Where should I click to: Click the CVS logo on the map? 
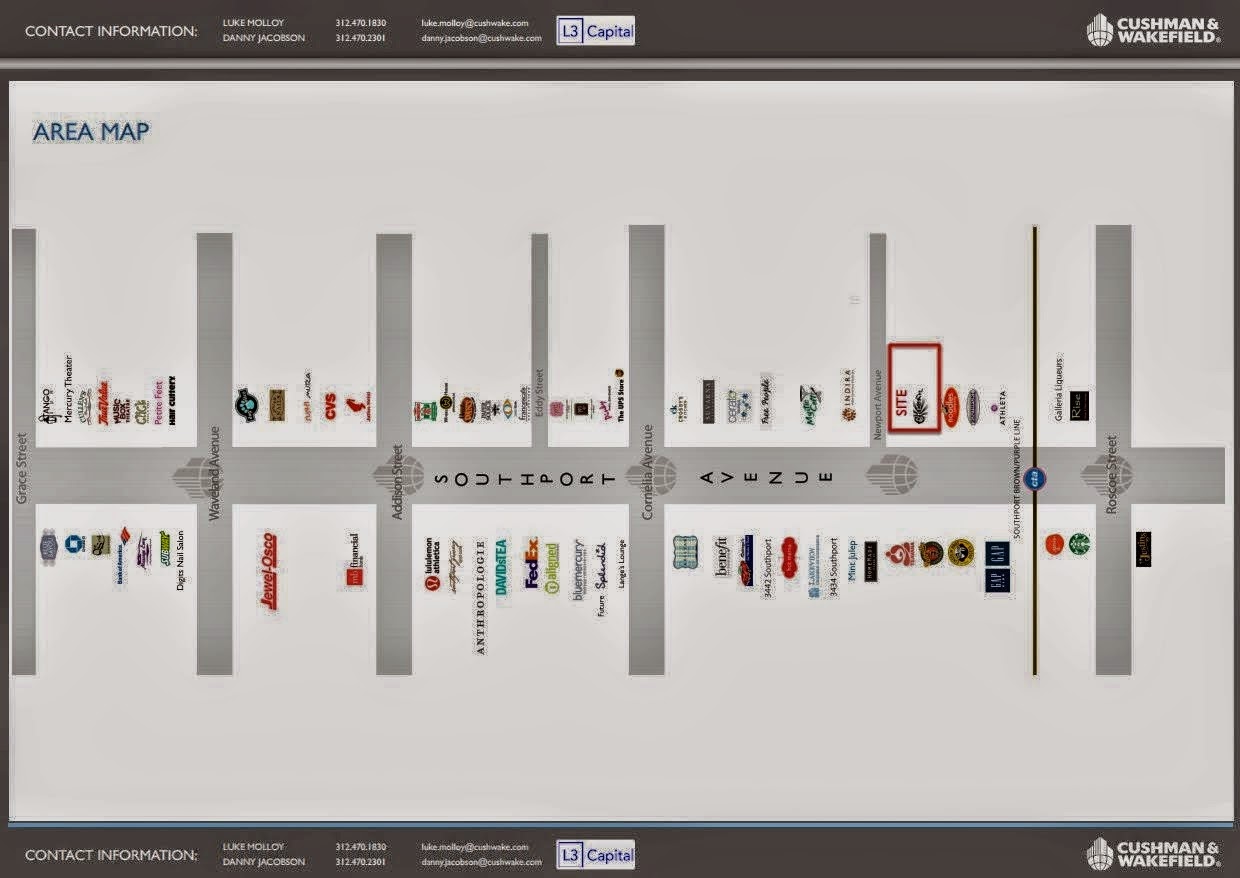click(331, 405)
